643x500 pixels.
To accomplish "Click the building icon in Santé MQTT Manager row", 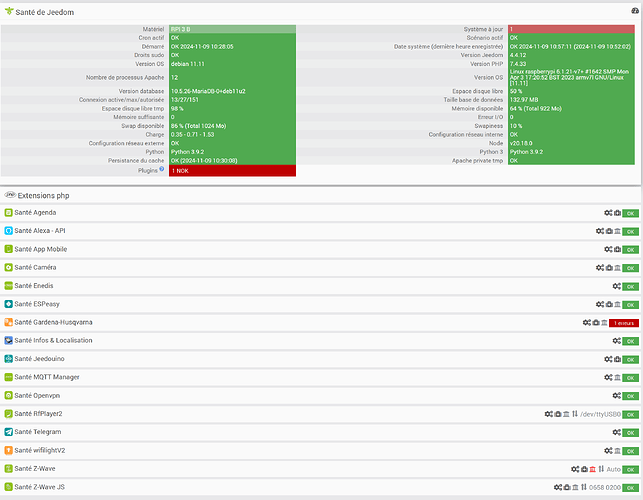I will coord(617,377).
